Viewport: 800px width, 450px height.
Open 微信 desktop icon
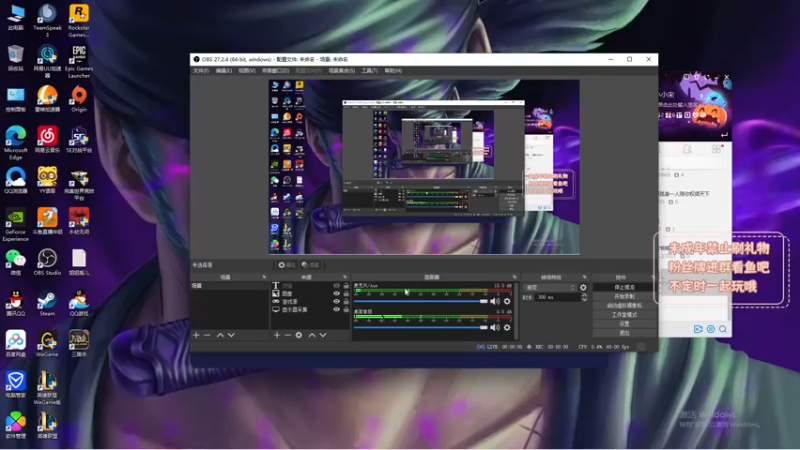tap(16, 262)
